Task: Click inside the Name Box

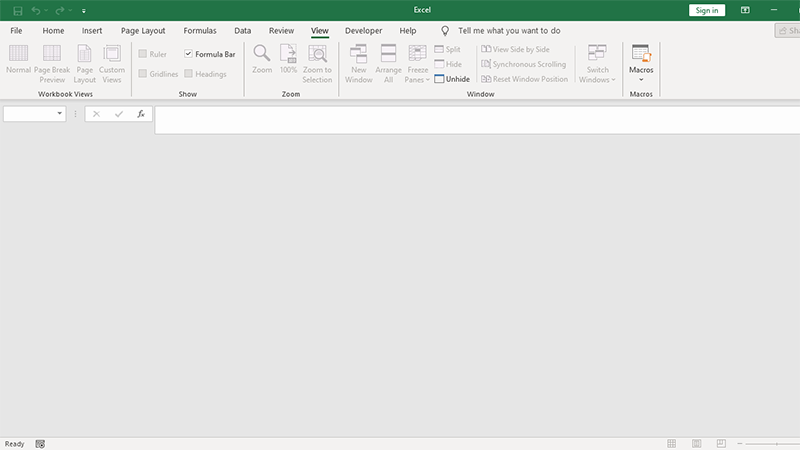Action: click(x=30, y=114)
